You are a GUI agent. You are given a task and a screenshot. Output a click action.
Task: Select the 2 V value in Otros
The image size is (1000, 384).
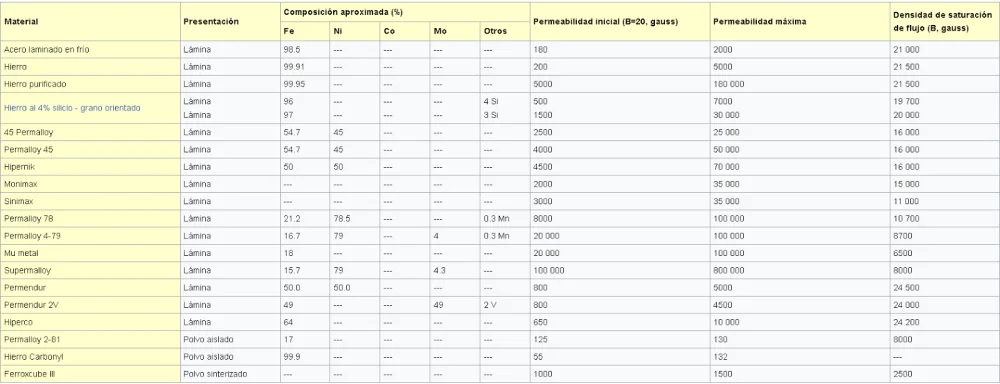click(490, 304)
